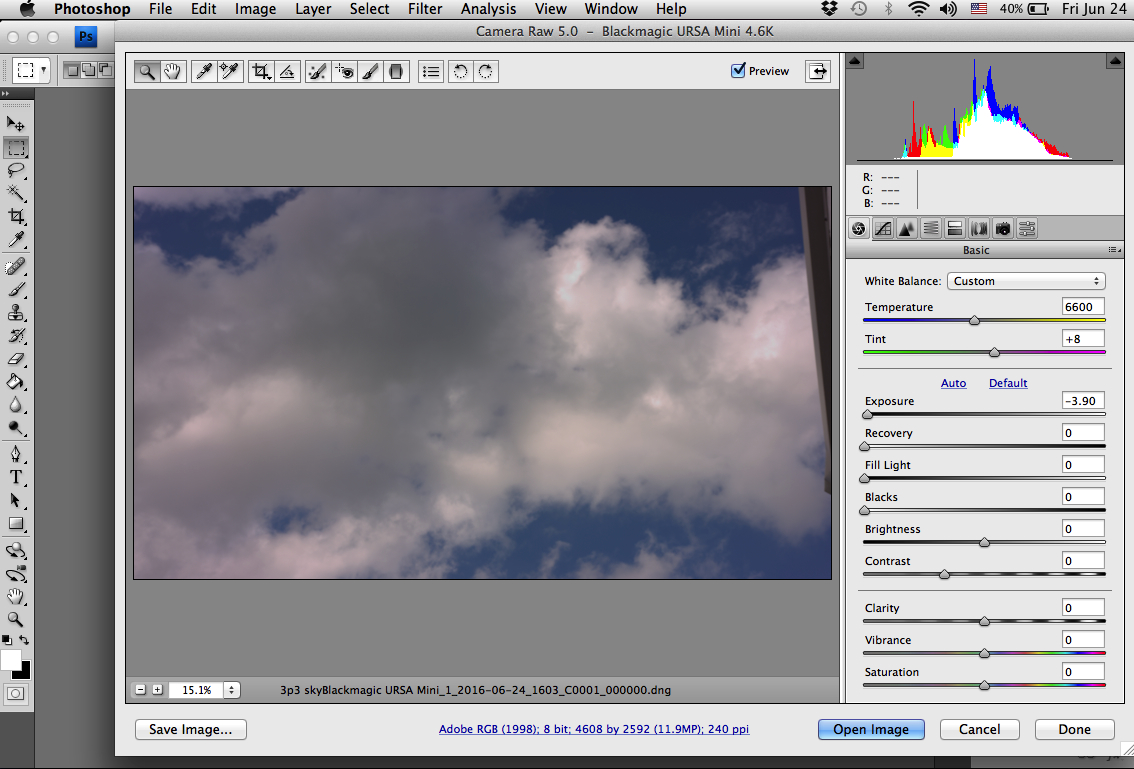
Task: Click the Done button
Action: click(1074, 729)
